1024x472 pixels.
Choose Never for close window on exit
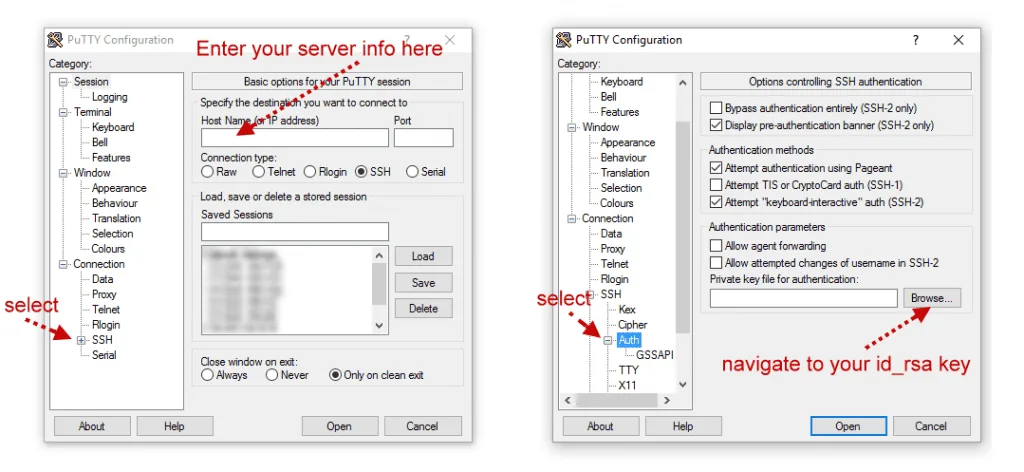(x=272, y=375)
